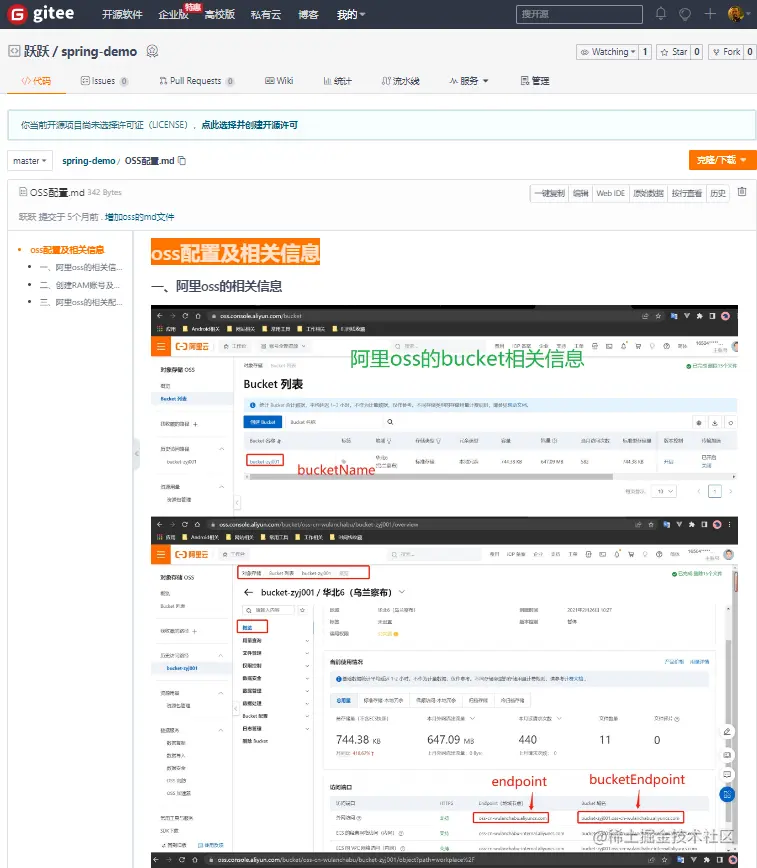Open 高校版 in top navigation
Image resolution: width=757 pixels, height=868 pixels.
(x=220, y=14)
